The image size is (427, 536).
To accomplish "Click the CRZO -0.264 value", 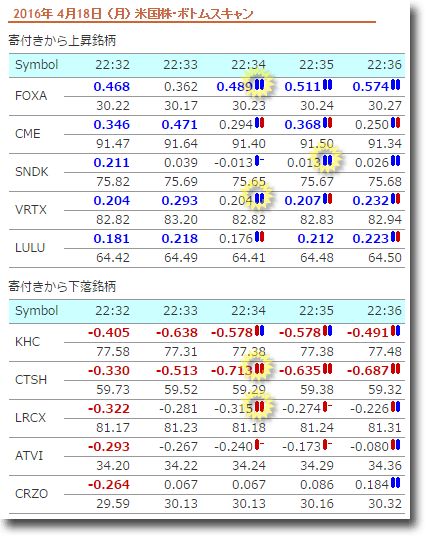I will coord(109,484).
